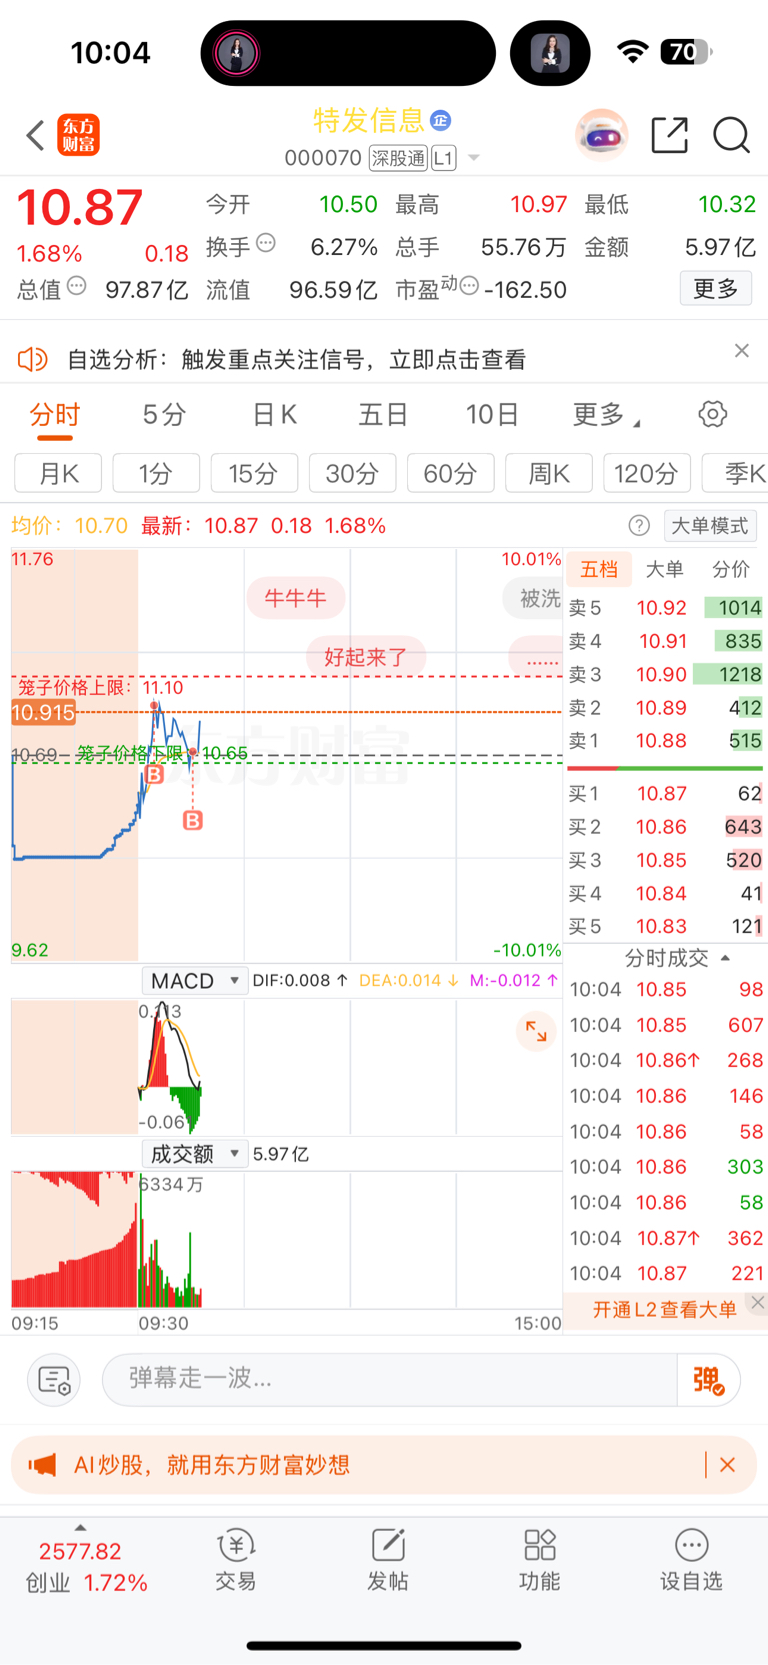This screenshot has width=768, height=1665.
Task: Select the 1分 period button
Action: coord(156,473)
